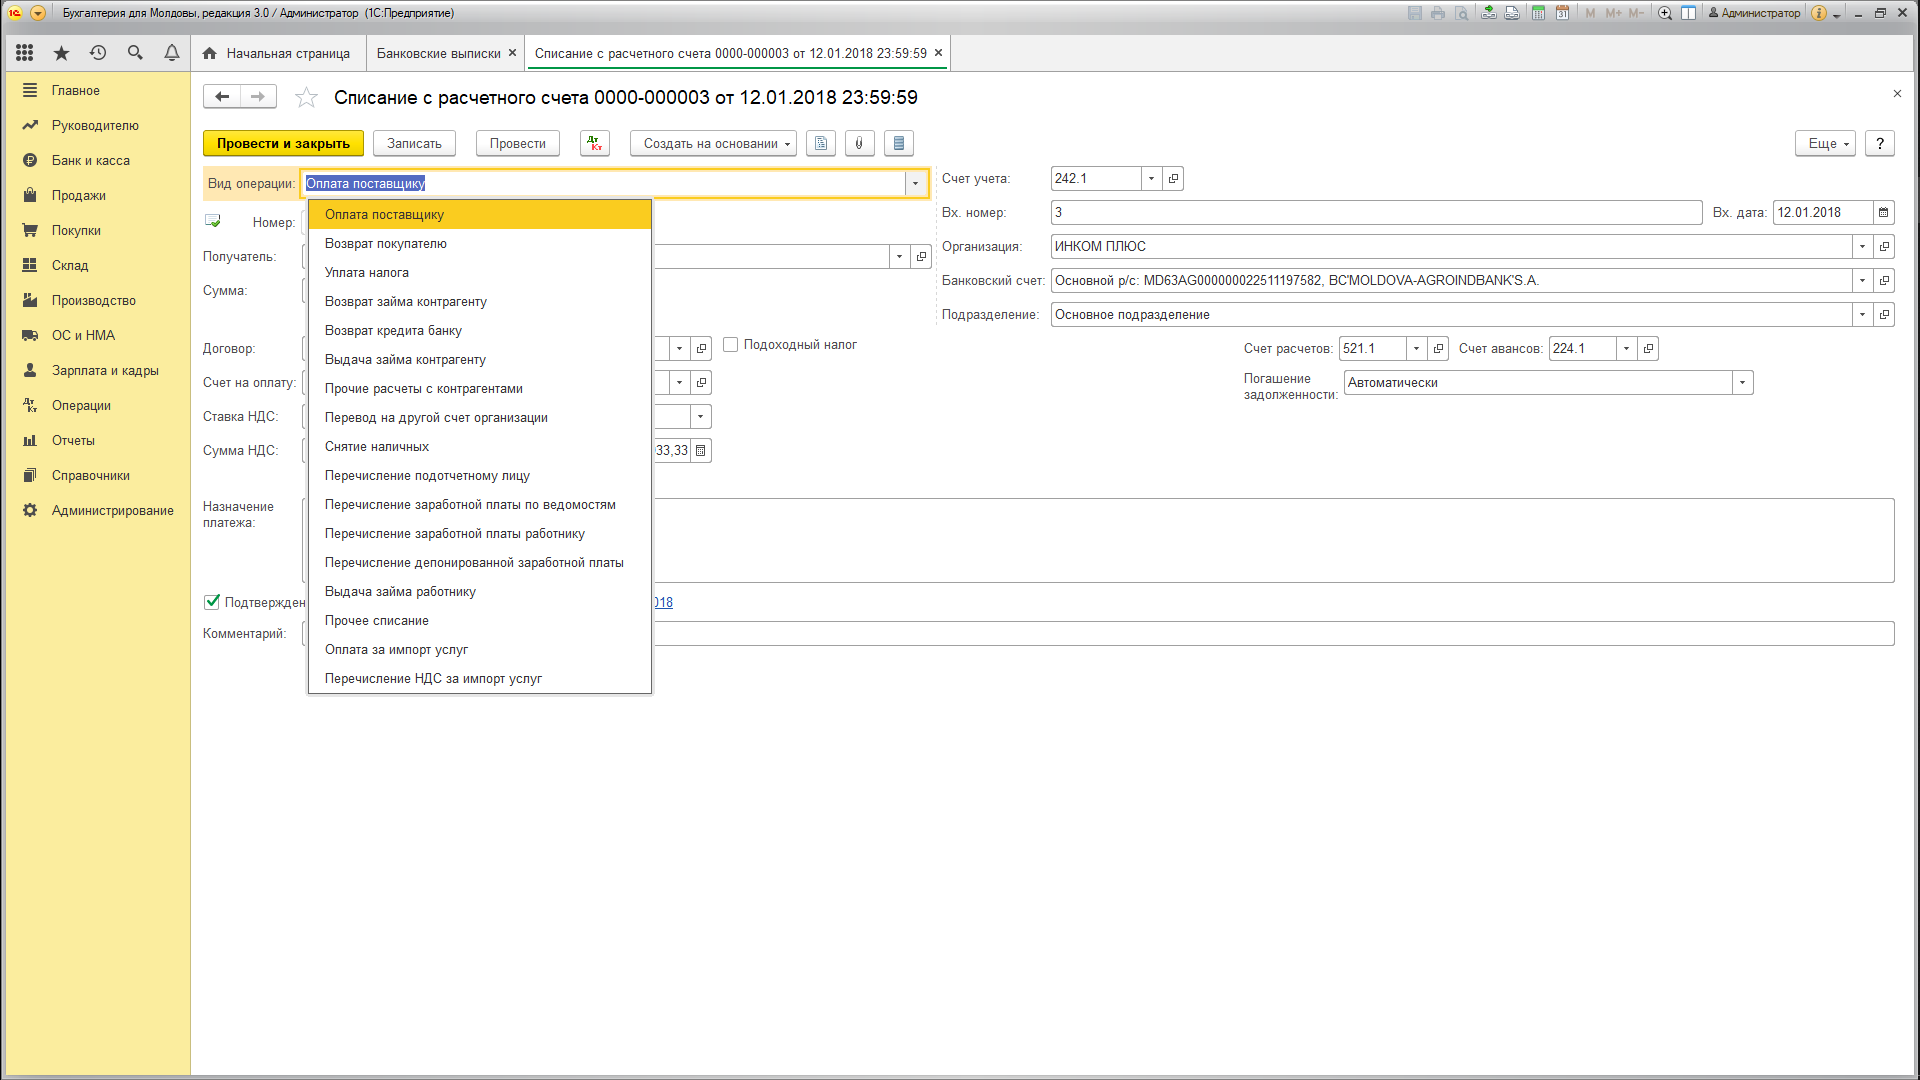1920x1080 pixels.
Task: Open Favorites star in the top panel
Action: coord(61,53)
